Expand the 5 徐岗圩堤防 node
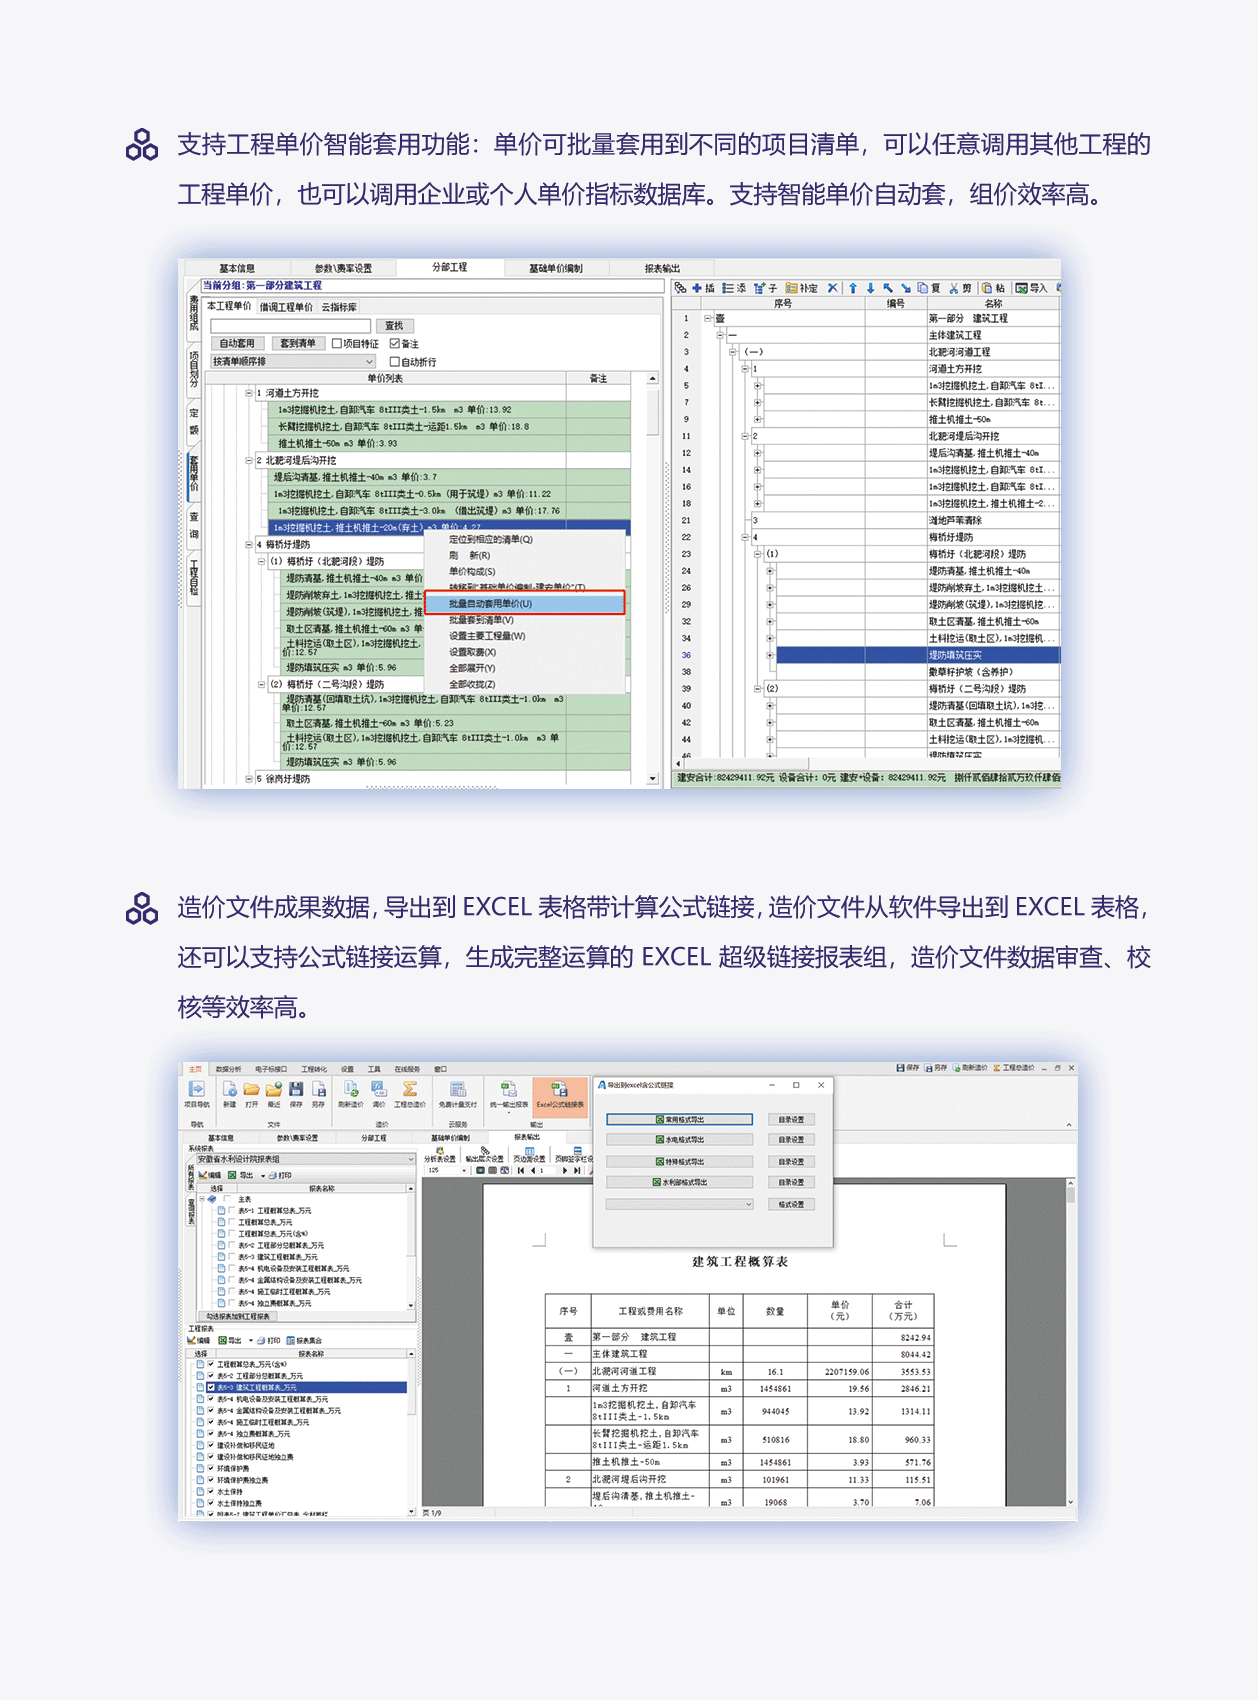The width and height of the screenshot is (1258, 1700). (249, 778)
